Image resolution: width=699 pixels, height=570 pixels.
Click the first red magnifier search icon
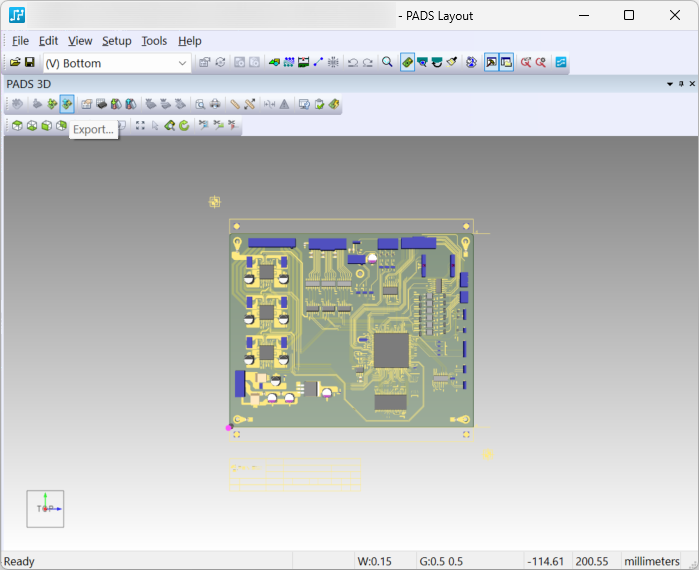tap(526, 62)
